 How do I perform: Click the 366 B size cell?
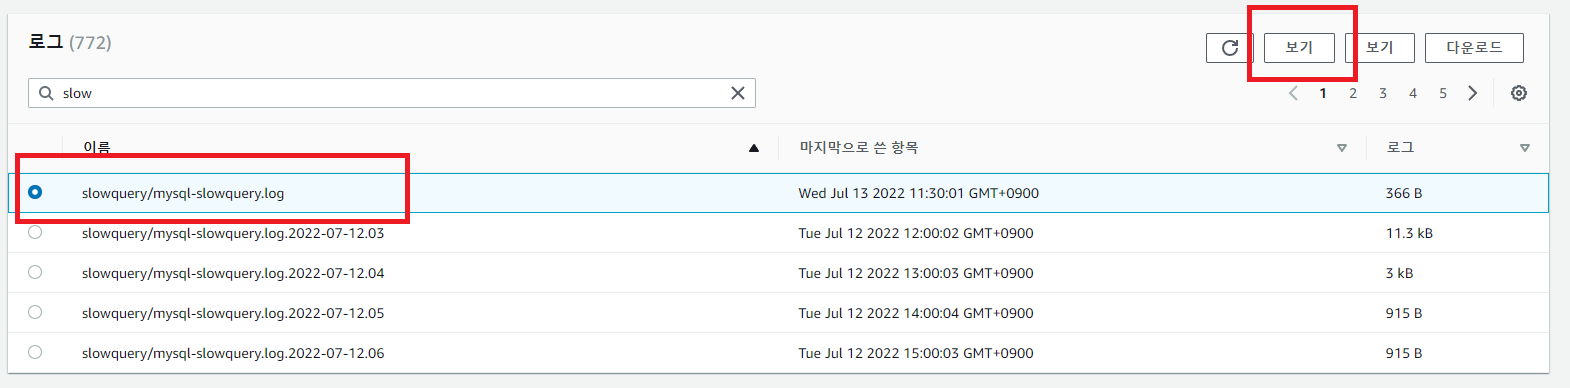point(1404,193)
